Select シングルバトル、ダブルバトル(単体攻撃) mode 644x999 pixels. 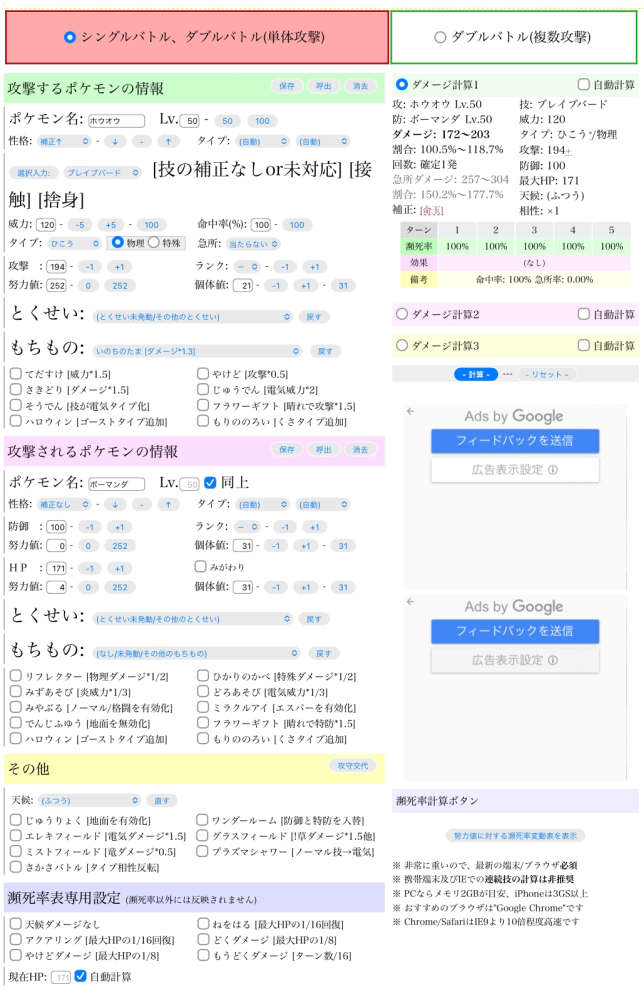(70, 38)
